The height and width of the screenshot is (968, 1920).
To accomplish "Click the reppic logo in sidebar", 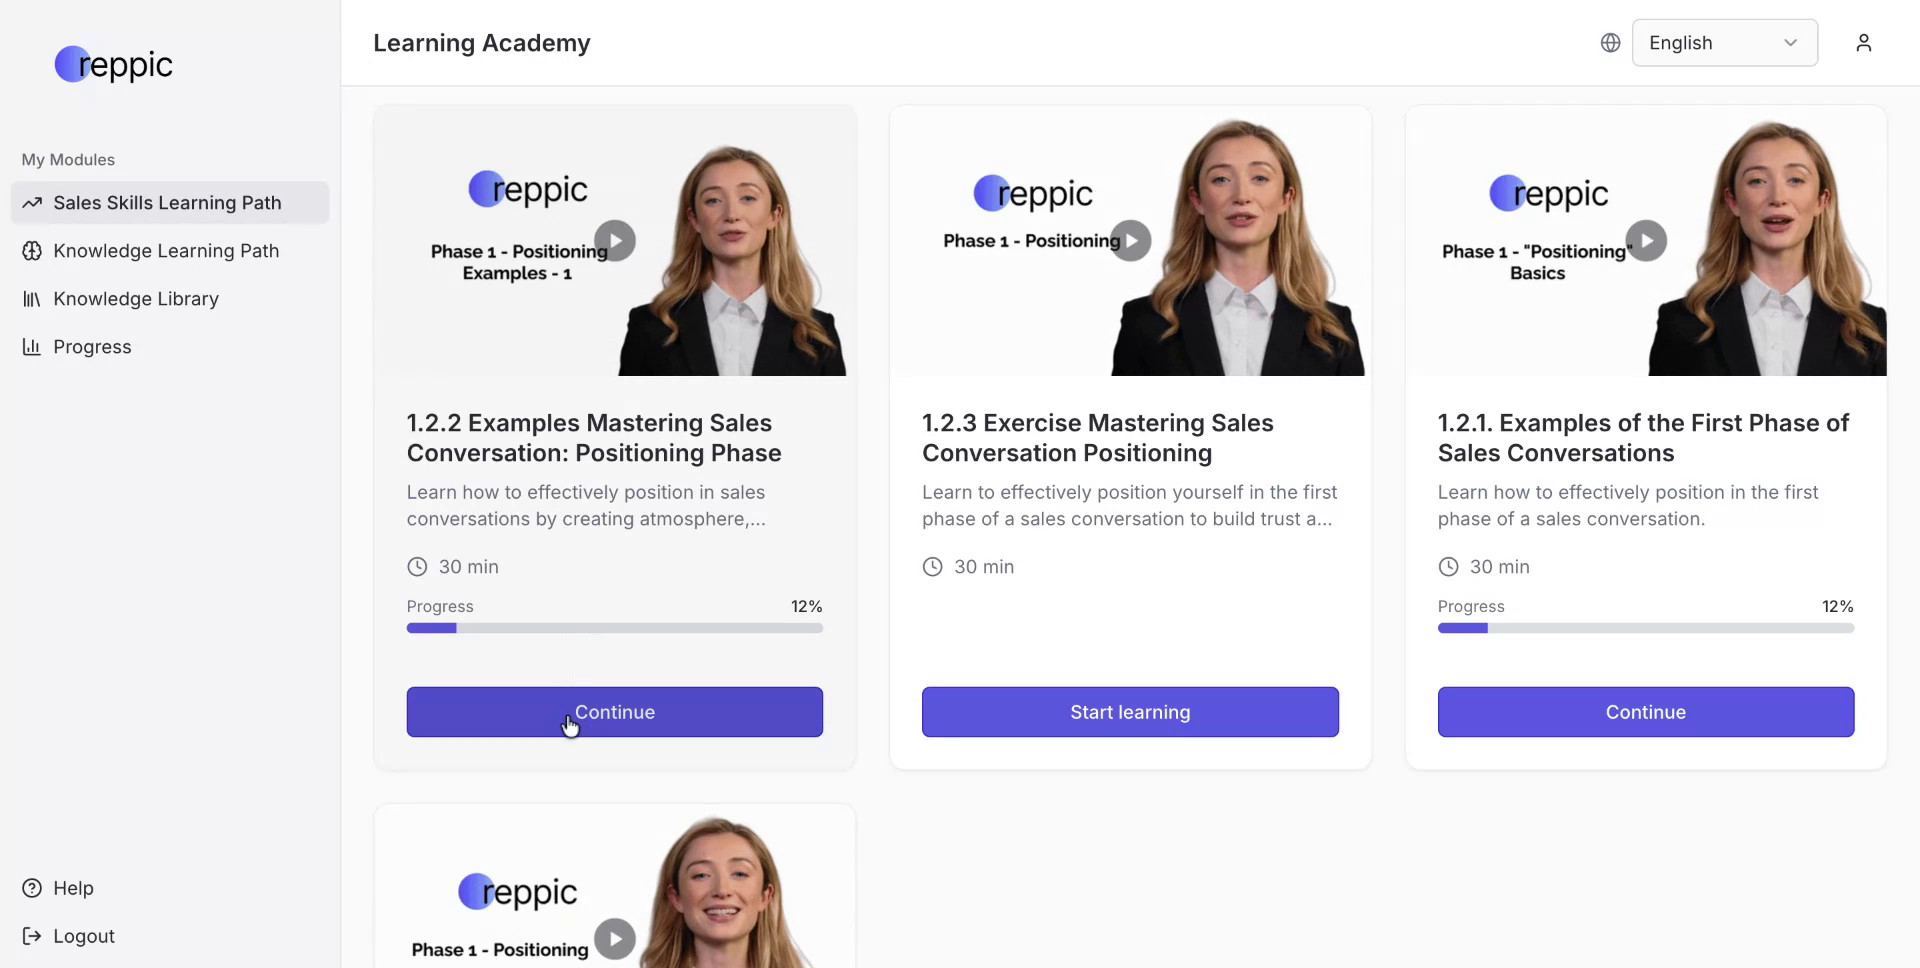I will [113, 64].
